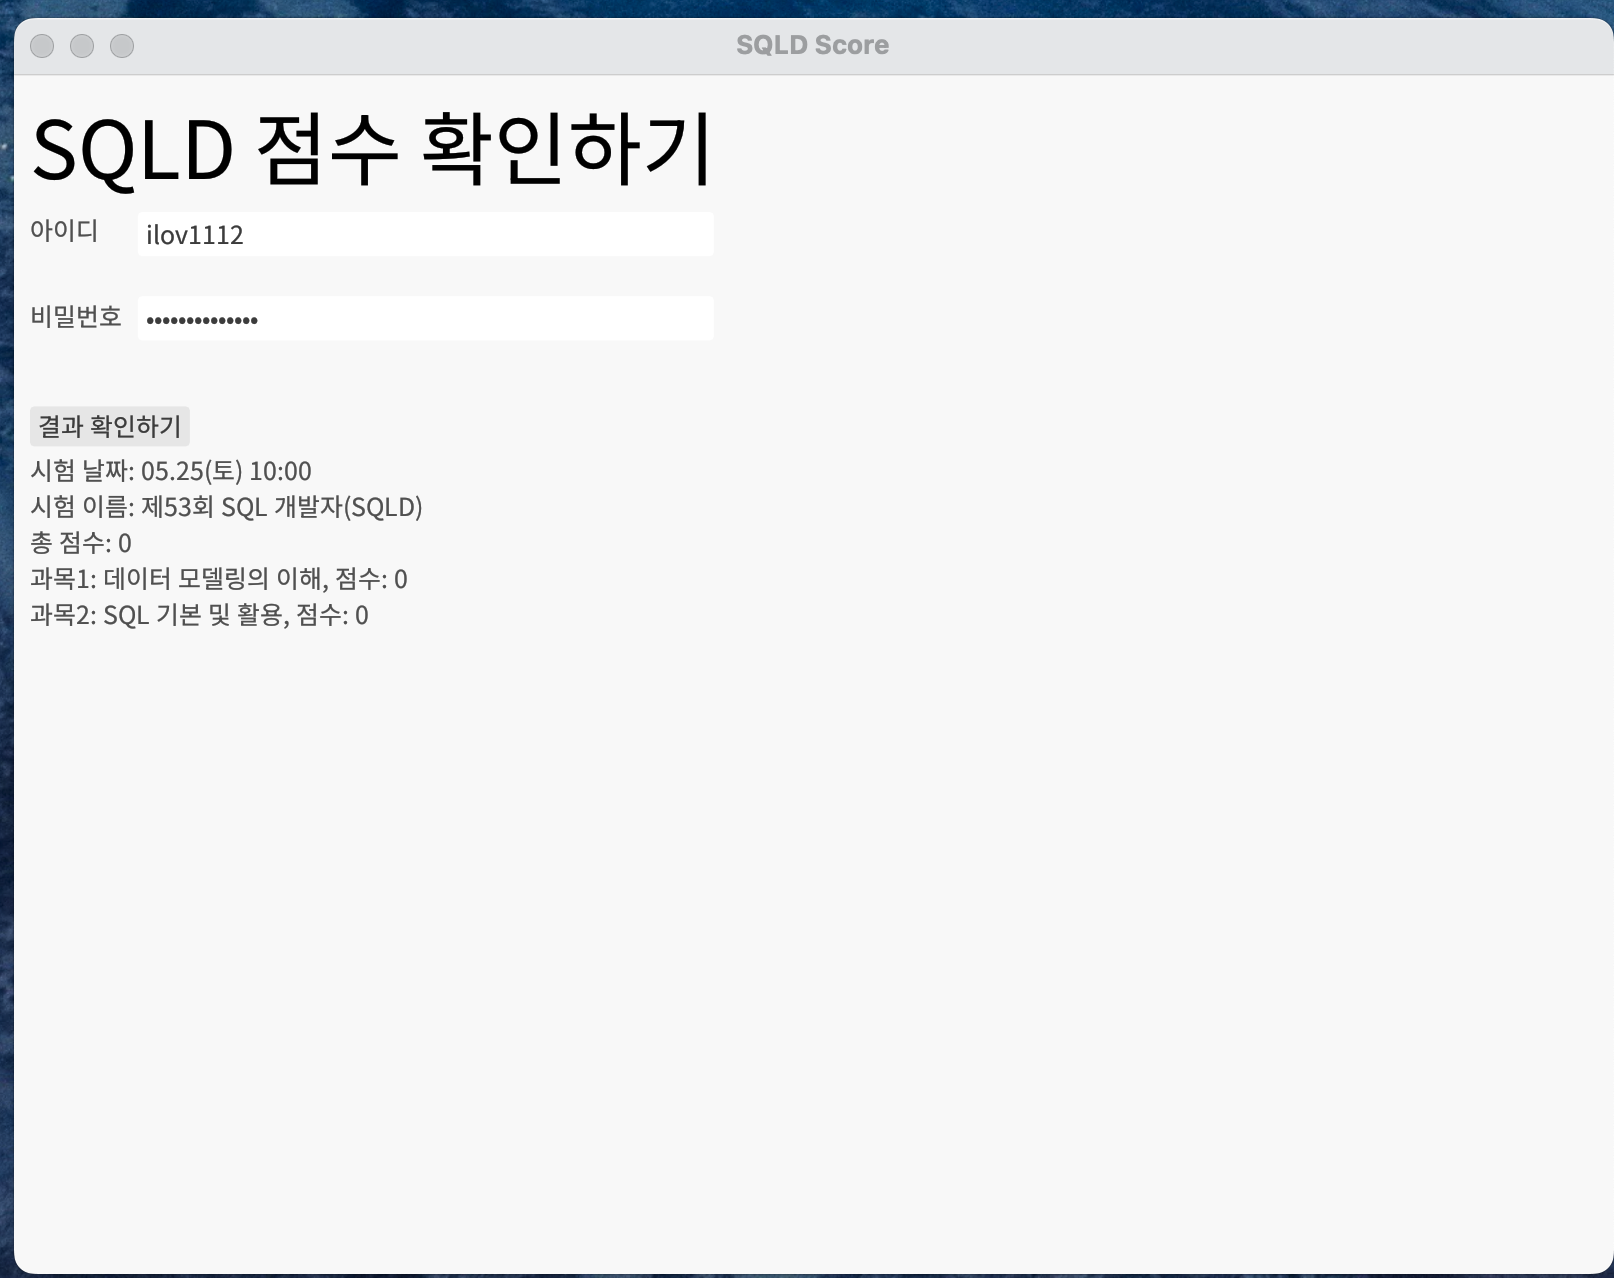The width and height of the screenshot is (1614, 1278).
Task: Click the yellow minimize window control
Action: [x=80, y=45]
